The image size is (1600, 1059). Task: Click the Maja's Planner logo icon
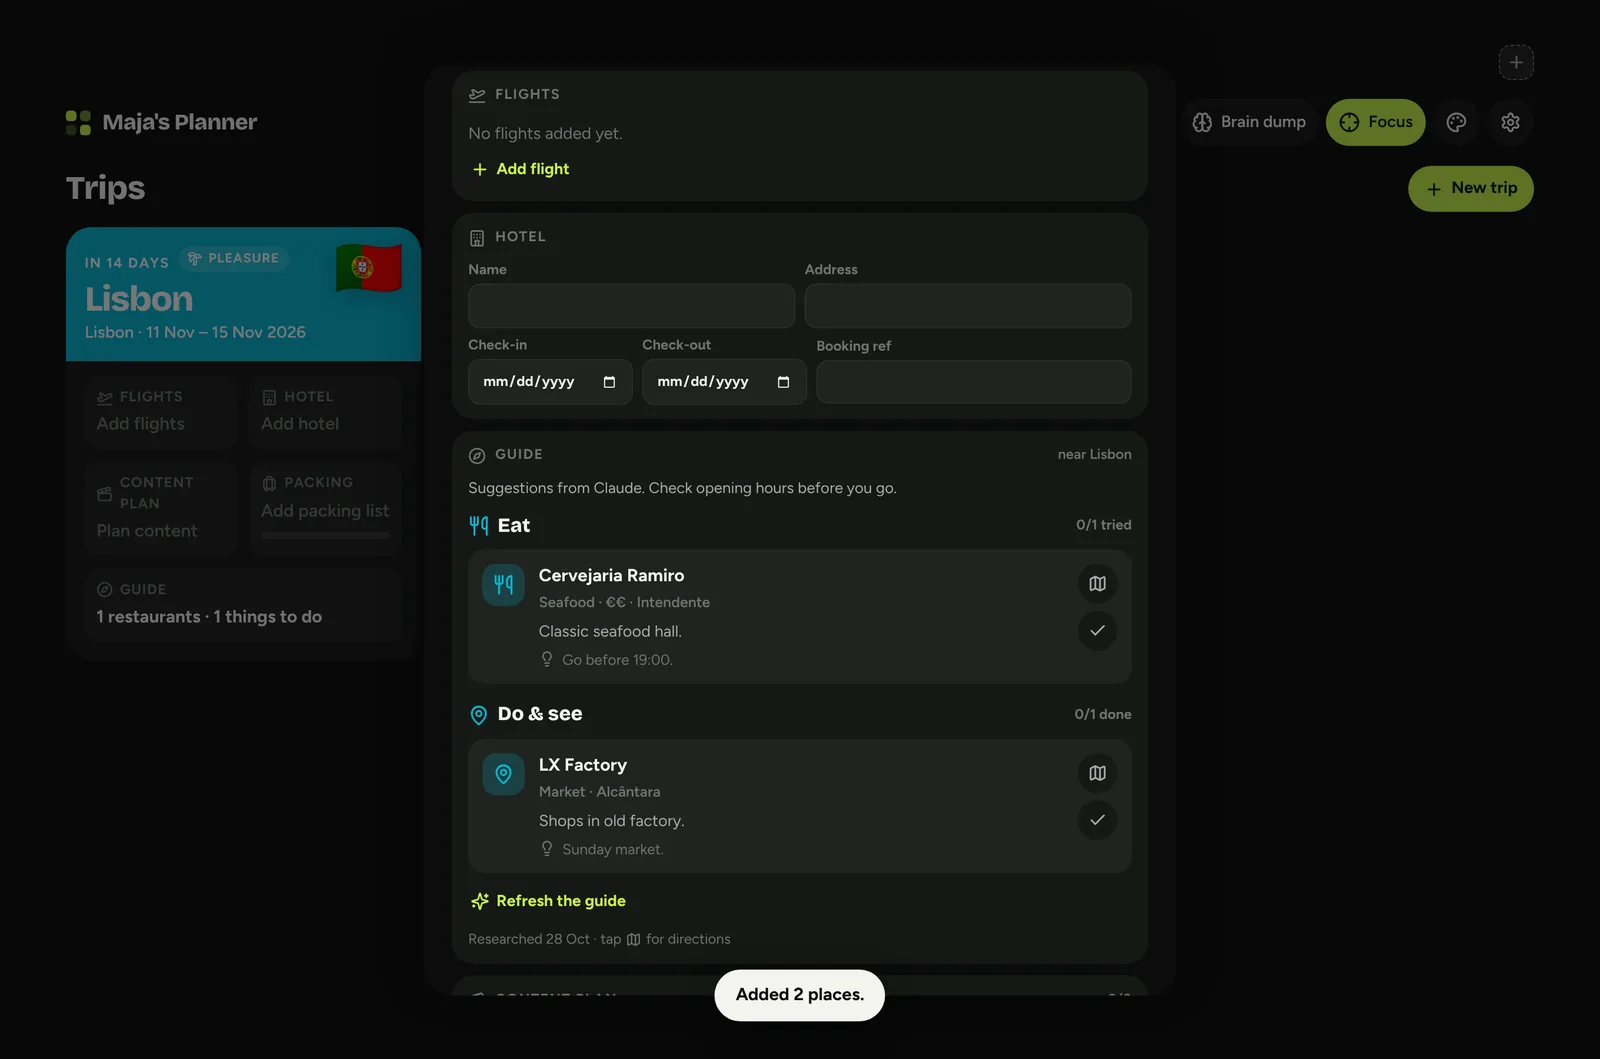tap(78, 122)
